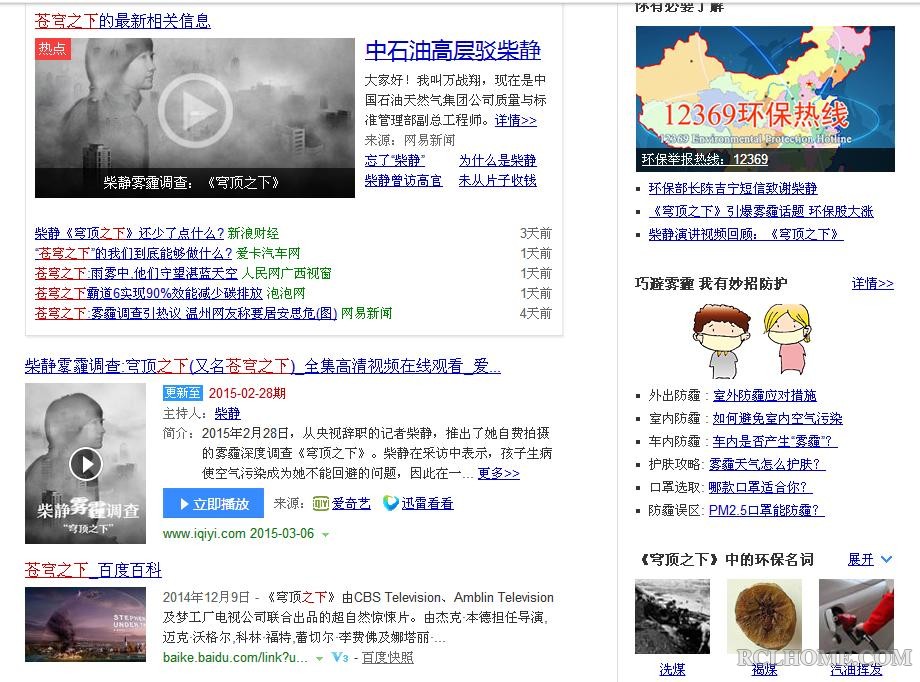Click the 褐煤 thumbnail image
920x682 pixels.
pos(764,616)
